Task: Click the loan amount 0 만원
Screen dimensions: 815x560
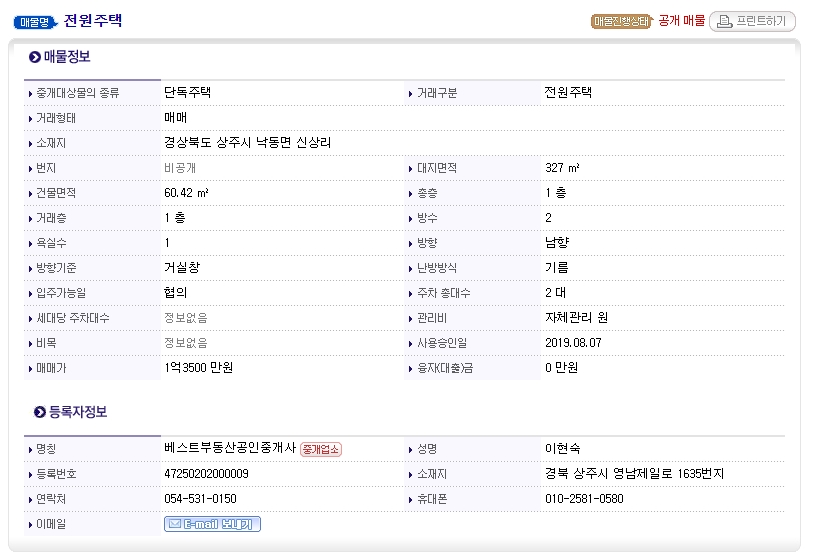Action: pyautogui.click(x=561, y=368)
